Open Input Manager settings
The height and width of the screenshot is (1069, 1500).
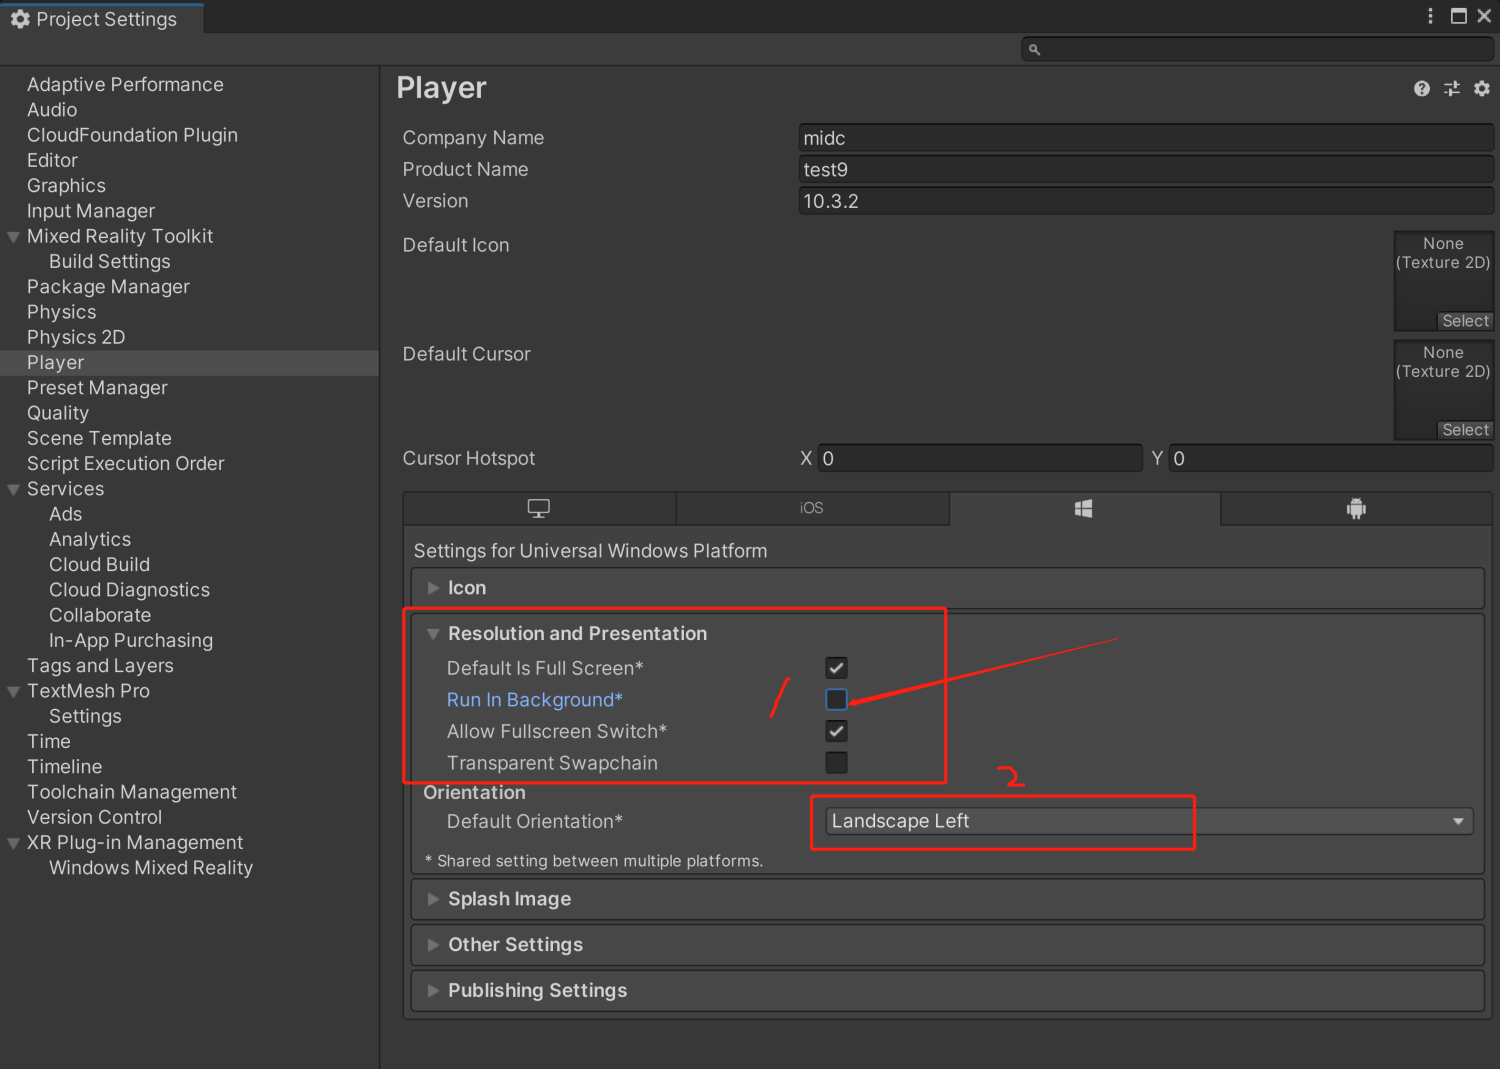(91, 211)
